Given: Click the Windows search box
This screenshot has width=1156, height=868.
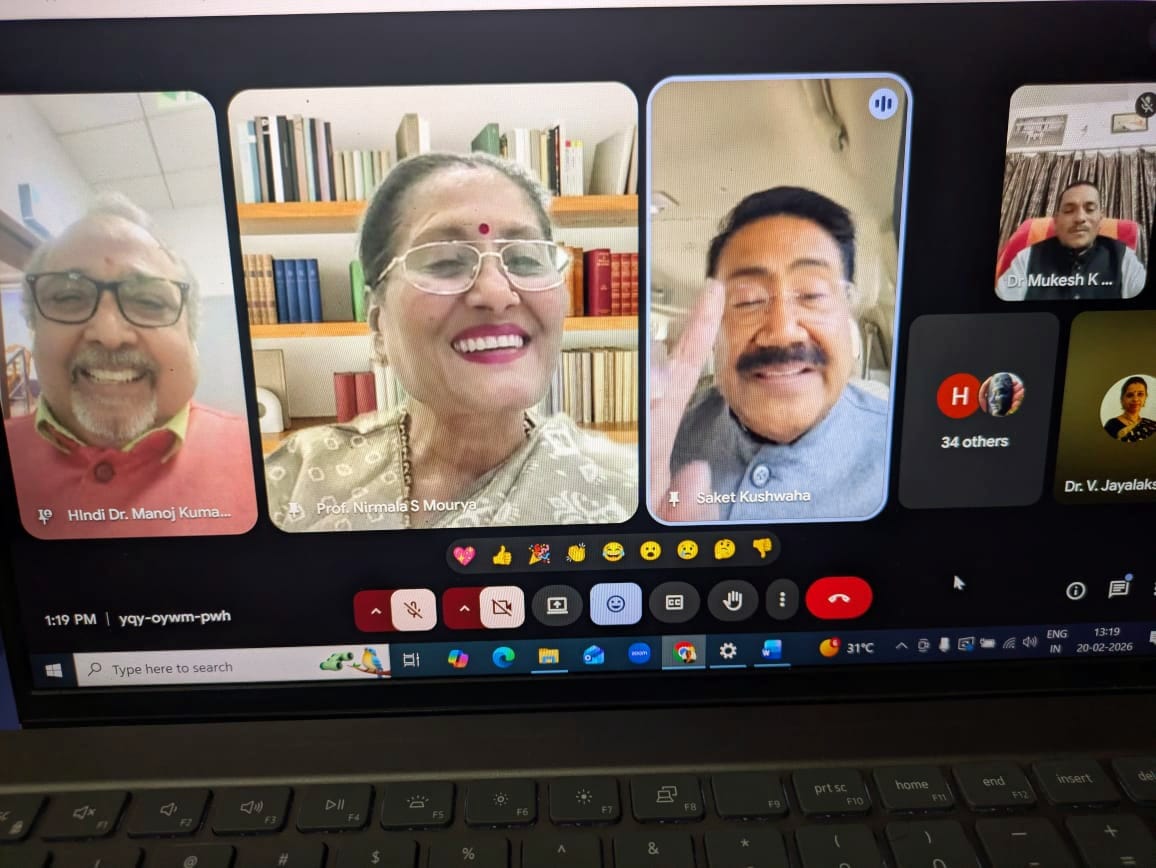Looking at the screenshot, I should click(x=215, y=667).
